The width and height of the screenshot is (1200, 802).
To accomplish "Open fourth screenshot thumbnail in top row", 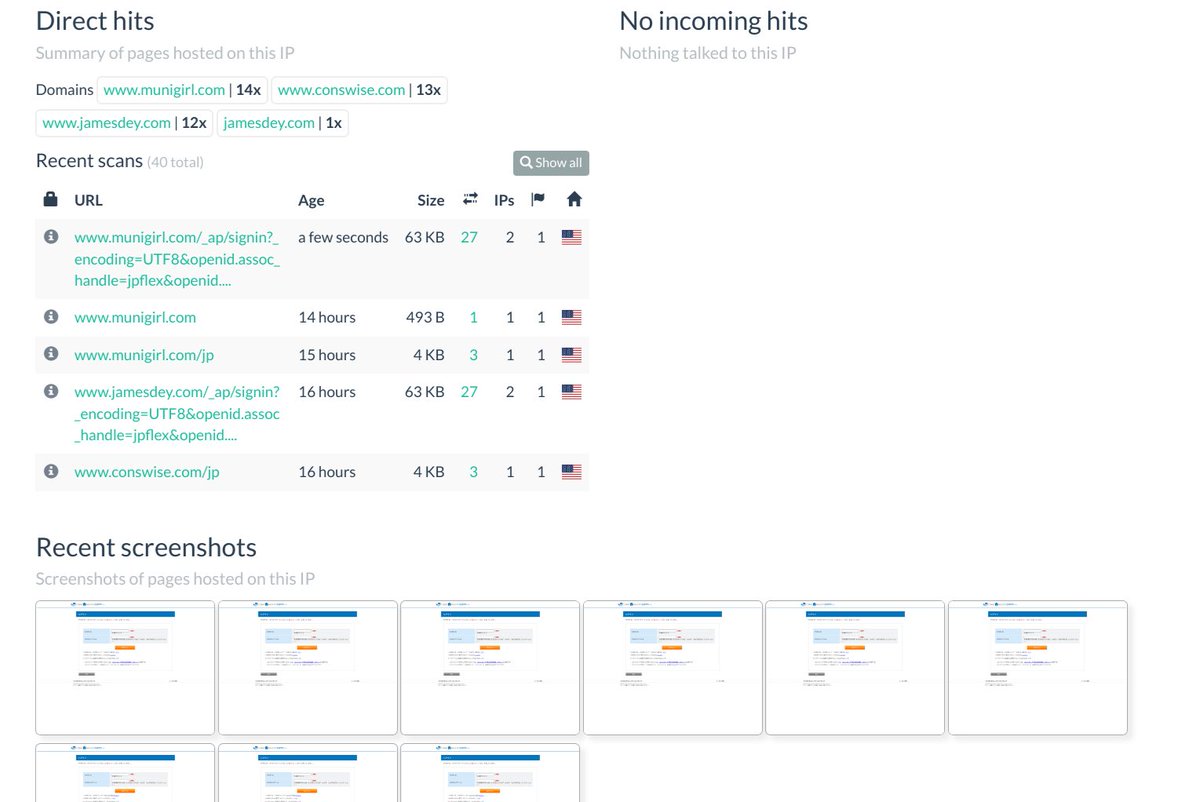I will click(673, 668).
